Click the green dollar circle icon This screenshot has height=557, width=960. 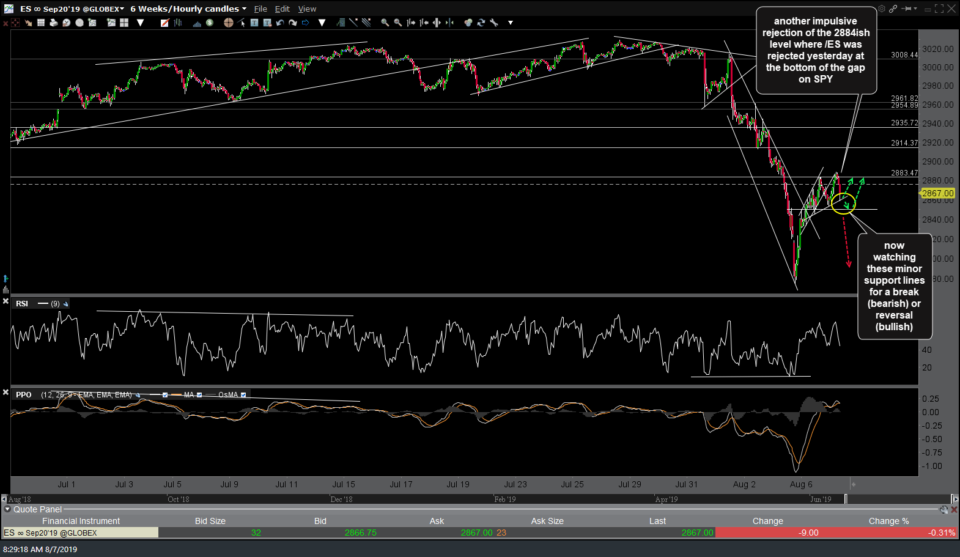[x=209, y=23]
